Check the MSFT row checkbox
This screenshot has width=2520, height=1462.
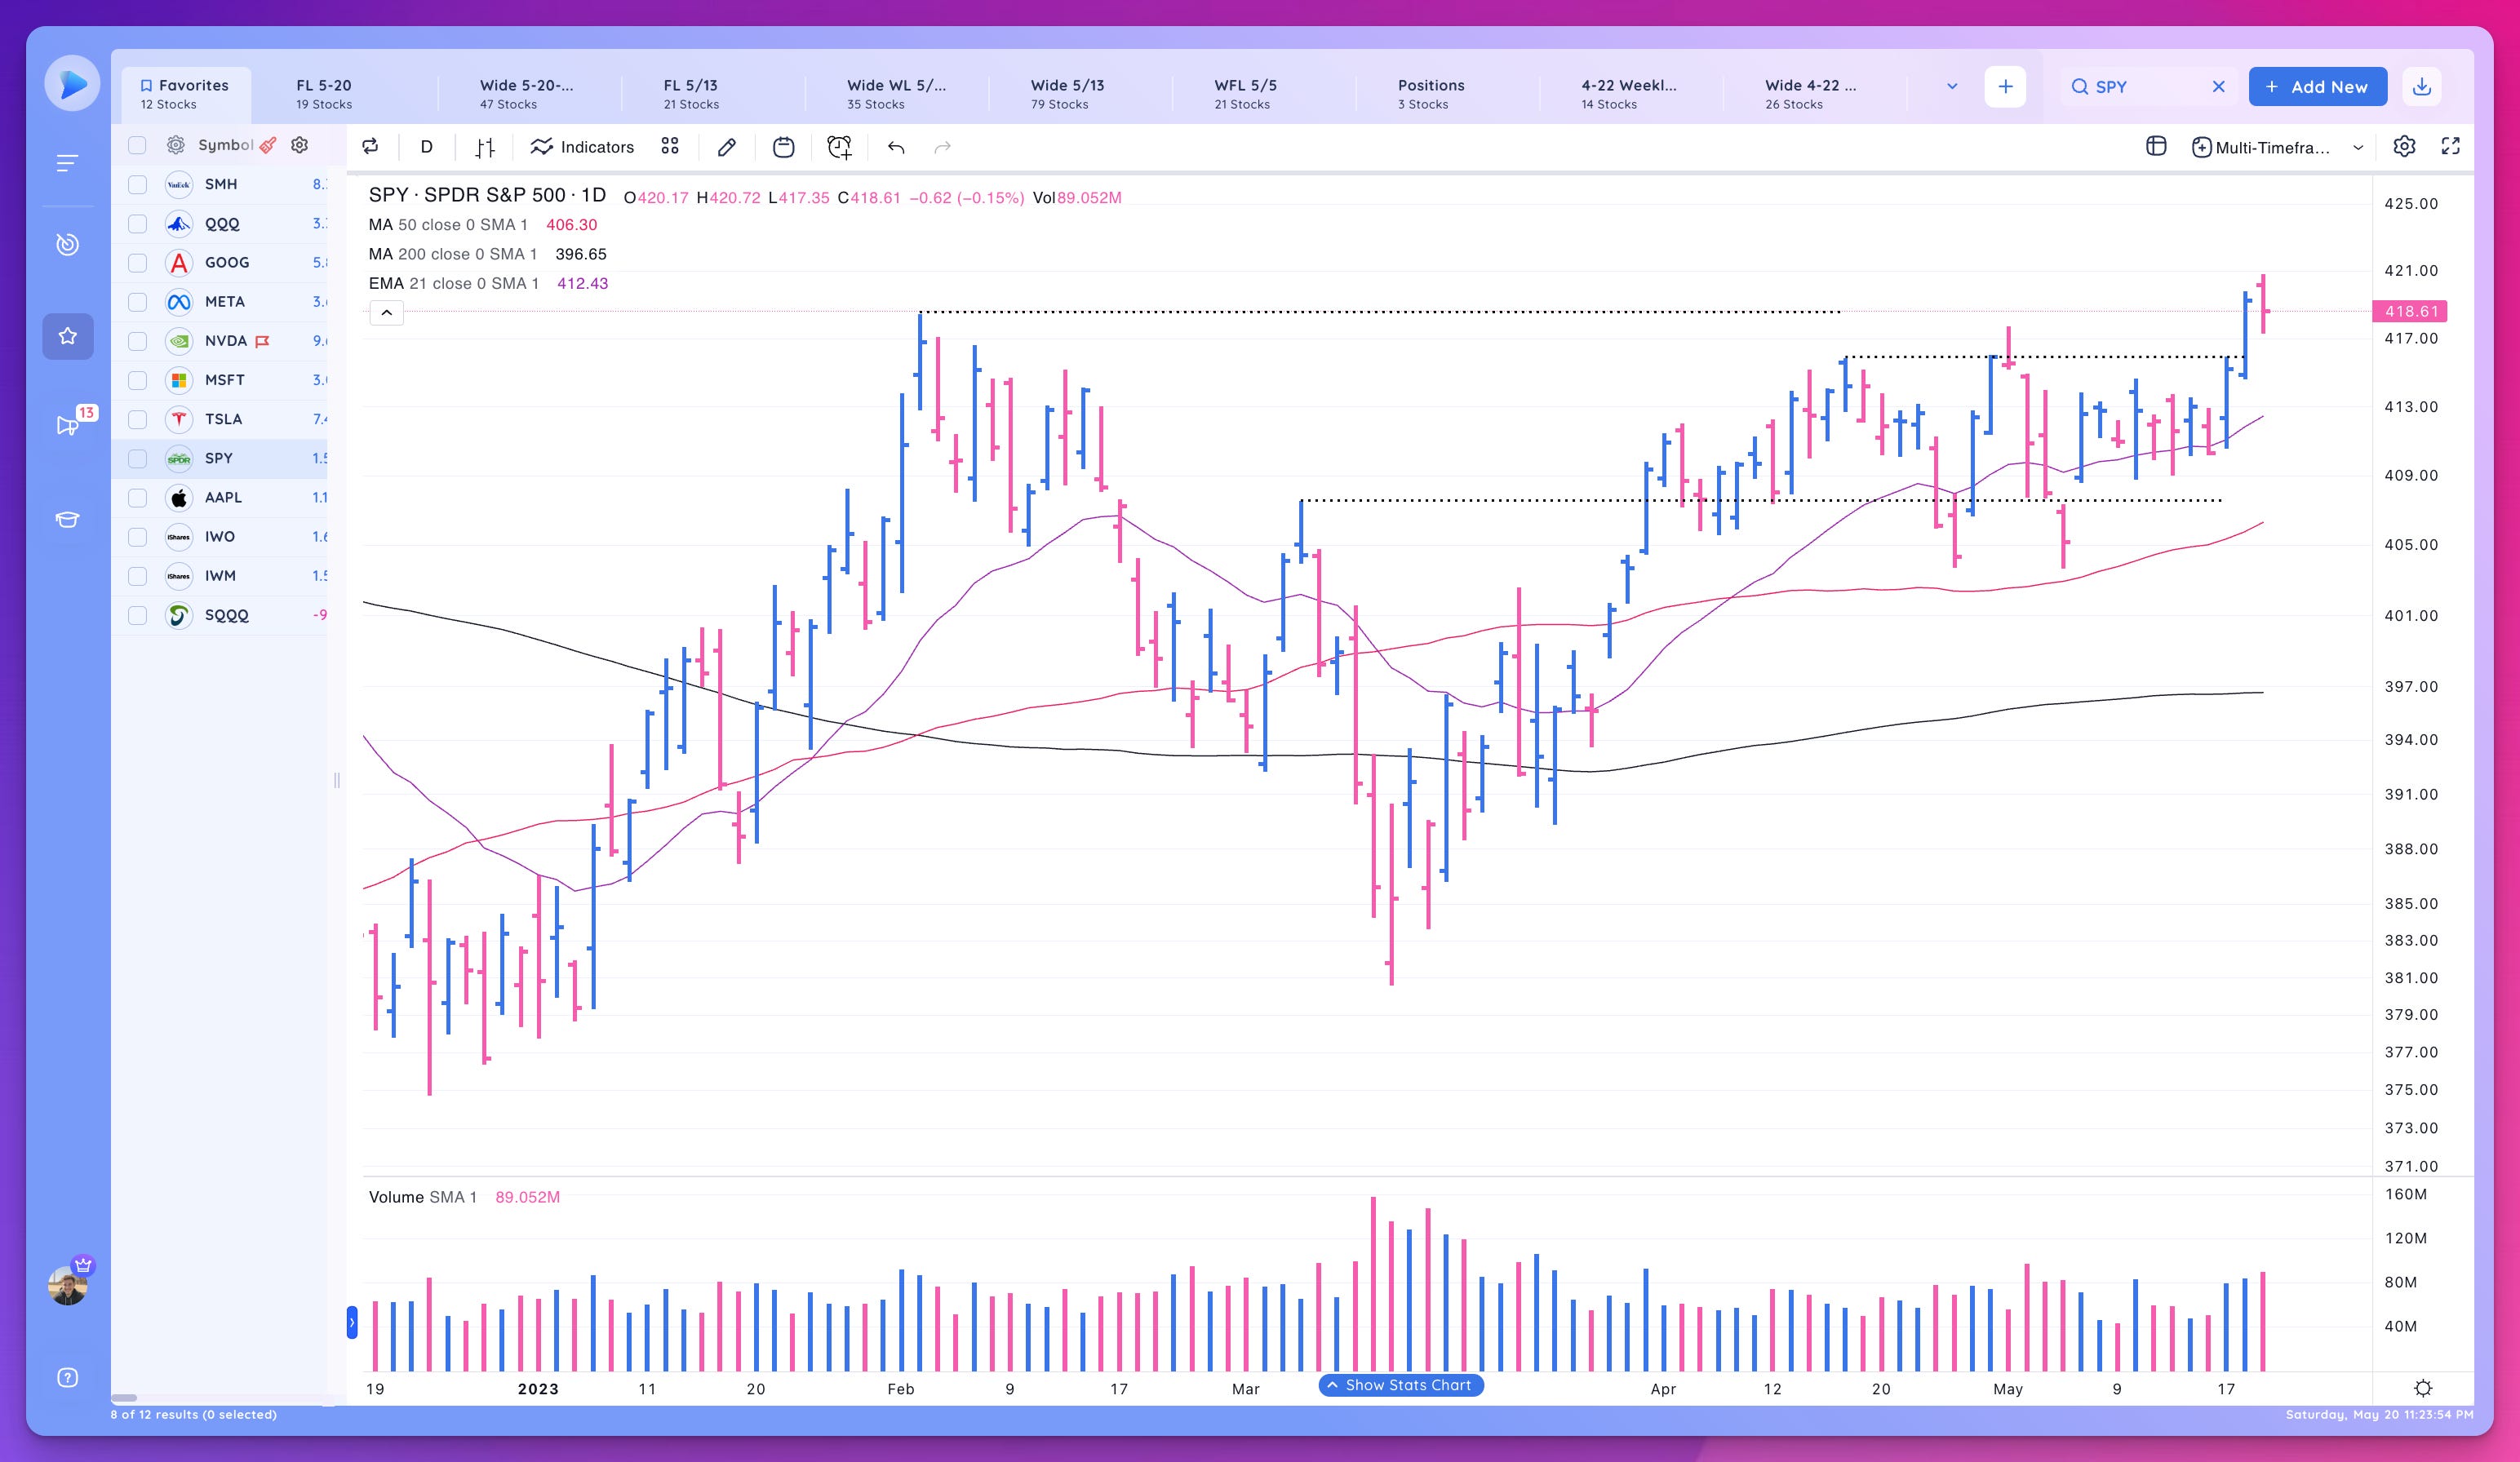[138, 380]
